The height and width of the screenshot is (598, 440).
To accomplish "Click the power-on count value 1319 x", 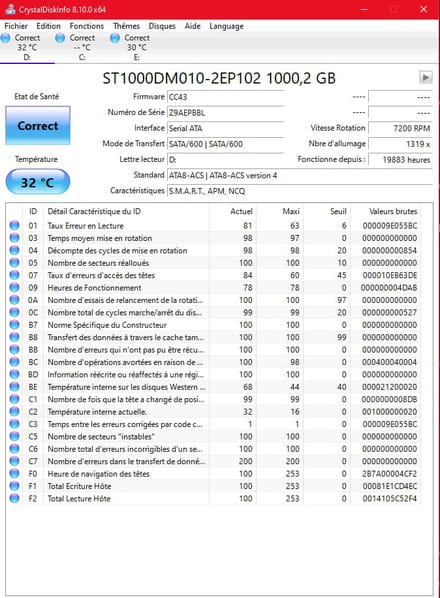I will [x=400, y=144].
